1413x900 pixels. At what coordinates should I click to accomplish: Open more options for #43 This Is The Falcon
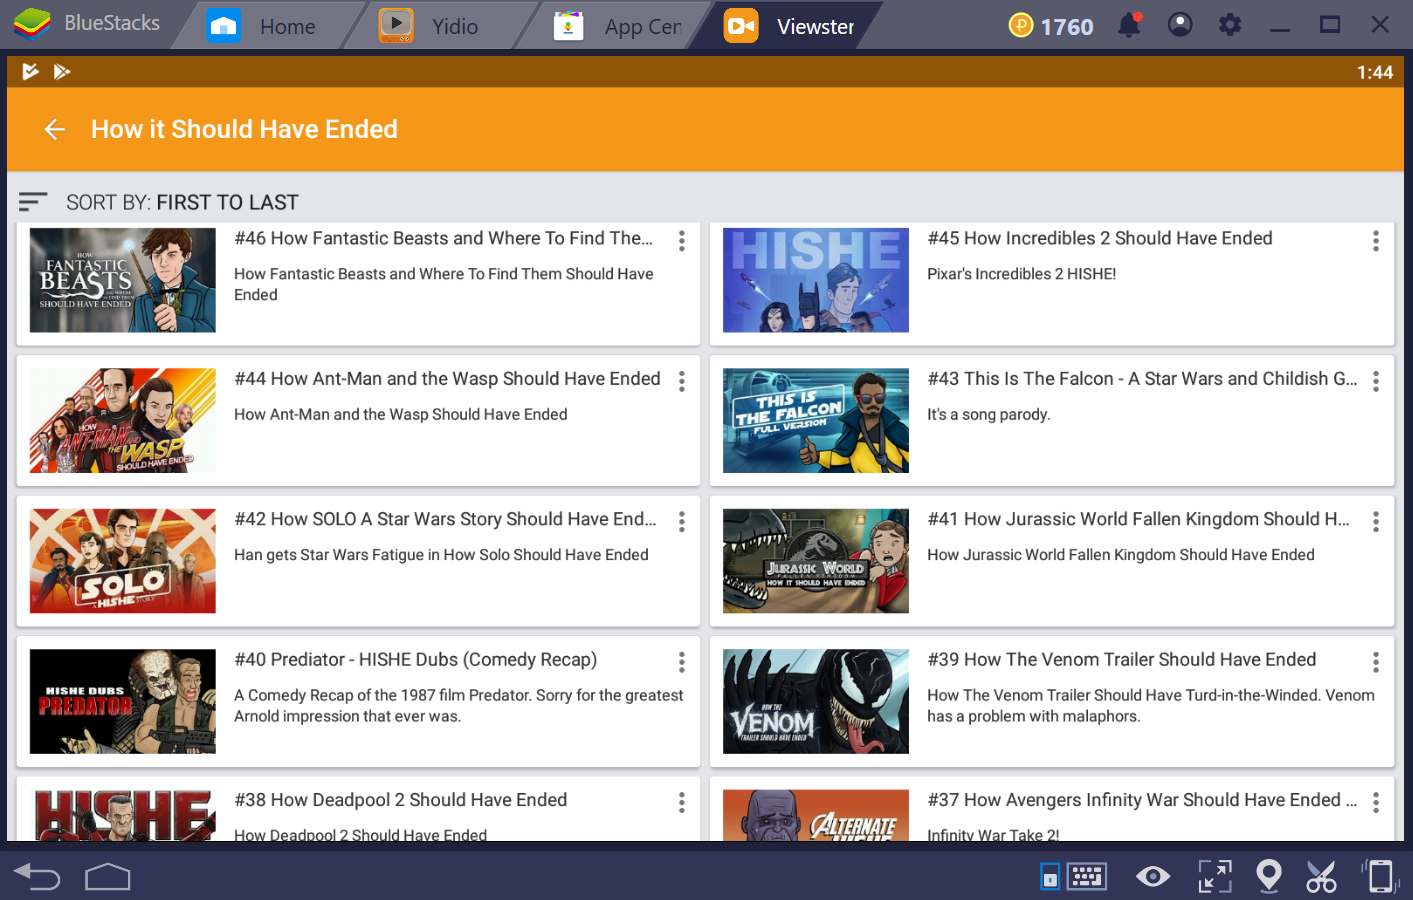[x=1376, y=381]
